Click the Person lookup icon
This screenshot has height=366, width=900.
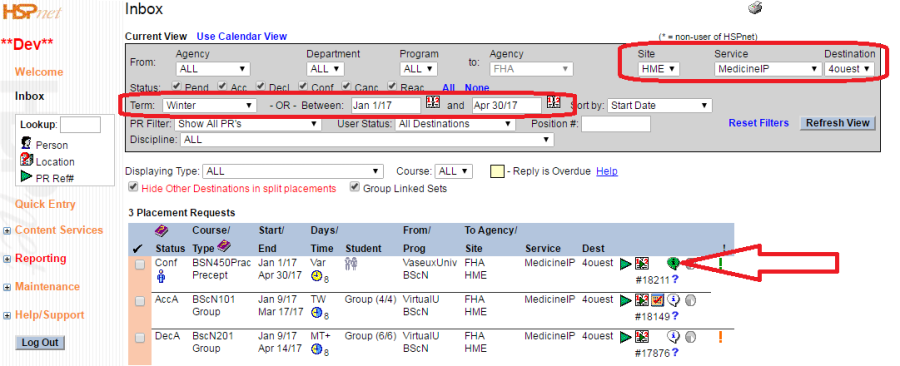click(x=26, y=143)
